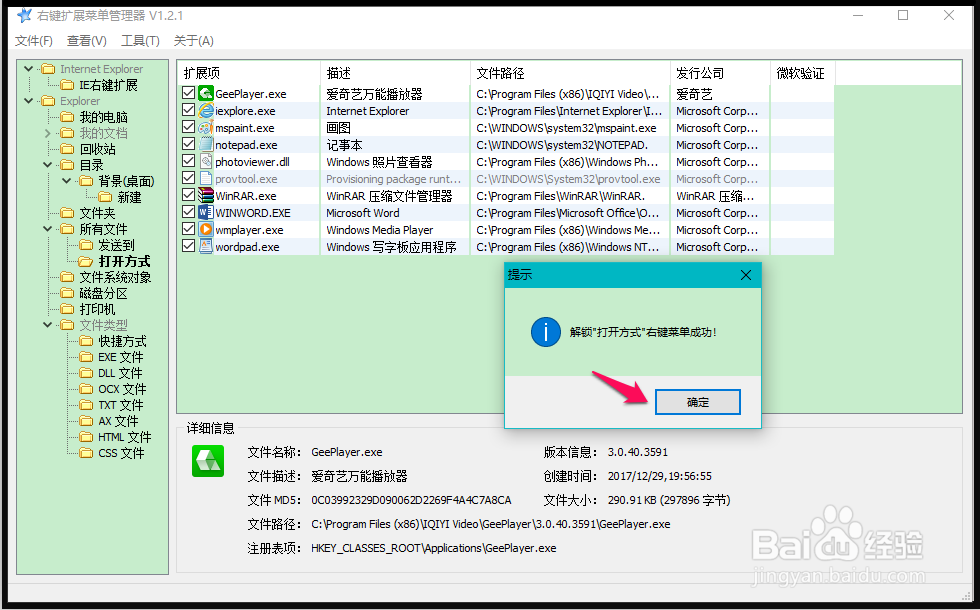980x610 pixels.
Task: Click the notepad.exe icon in list
Action: pyautogui.click(x=206, y=144)
